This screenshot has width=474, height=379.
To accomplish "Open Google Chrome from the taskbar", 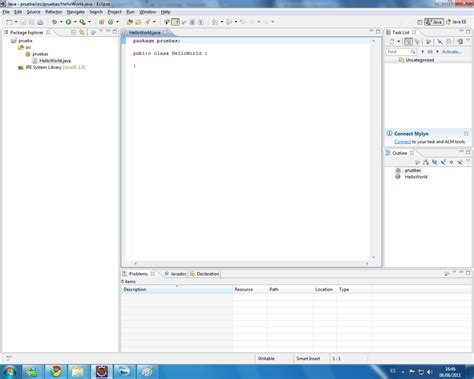I will point(56,371).
